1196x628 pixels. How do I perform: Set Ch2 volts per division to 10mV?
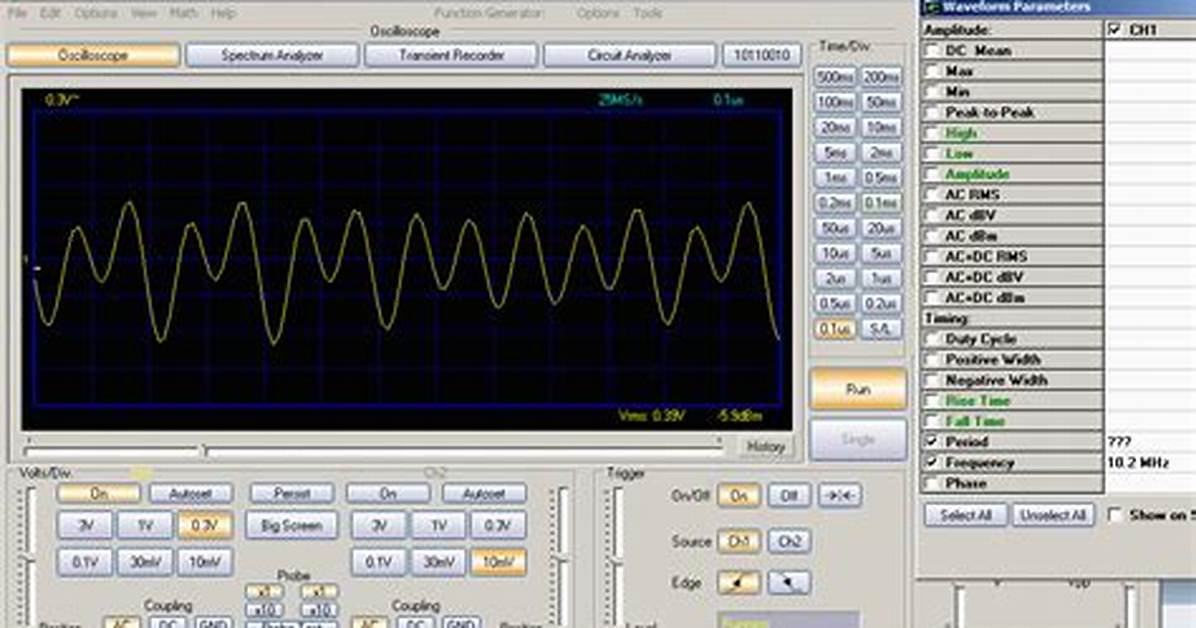click(x=497, y=562)
